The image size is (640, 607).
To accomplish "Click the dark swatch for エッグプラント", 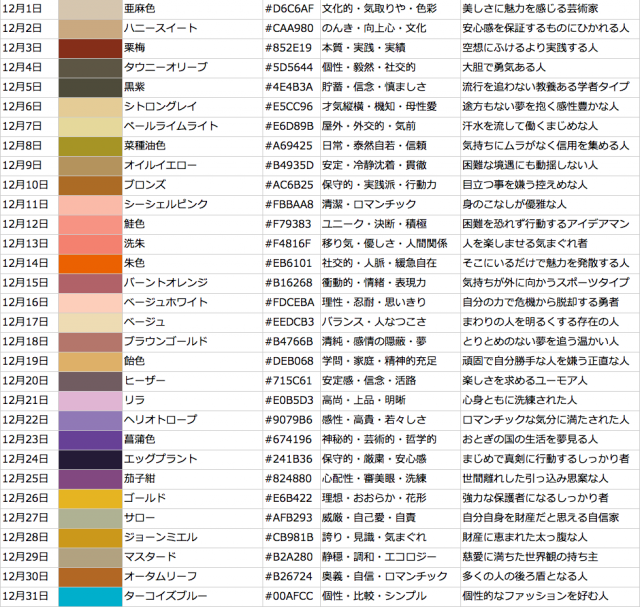I will [x=90, y=459].
